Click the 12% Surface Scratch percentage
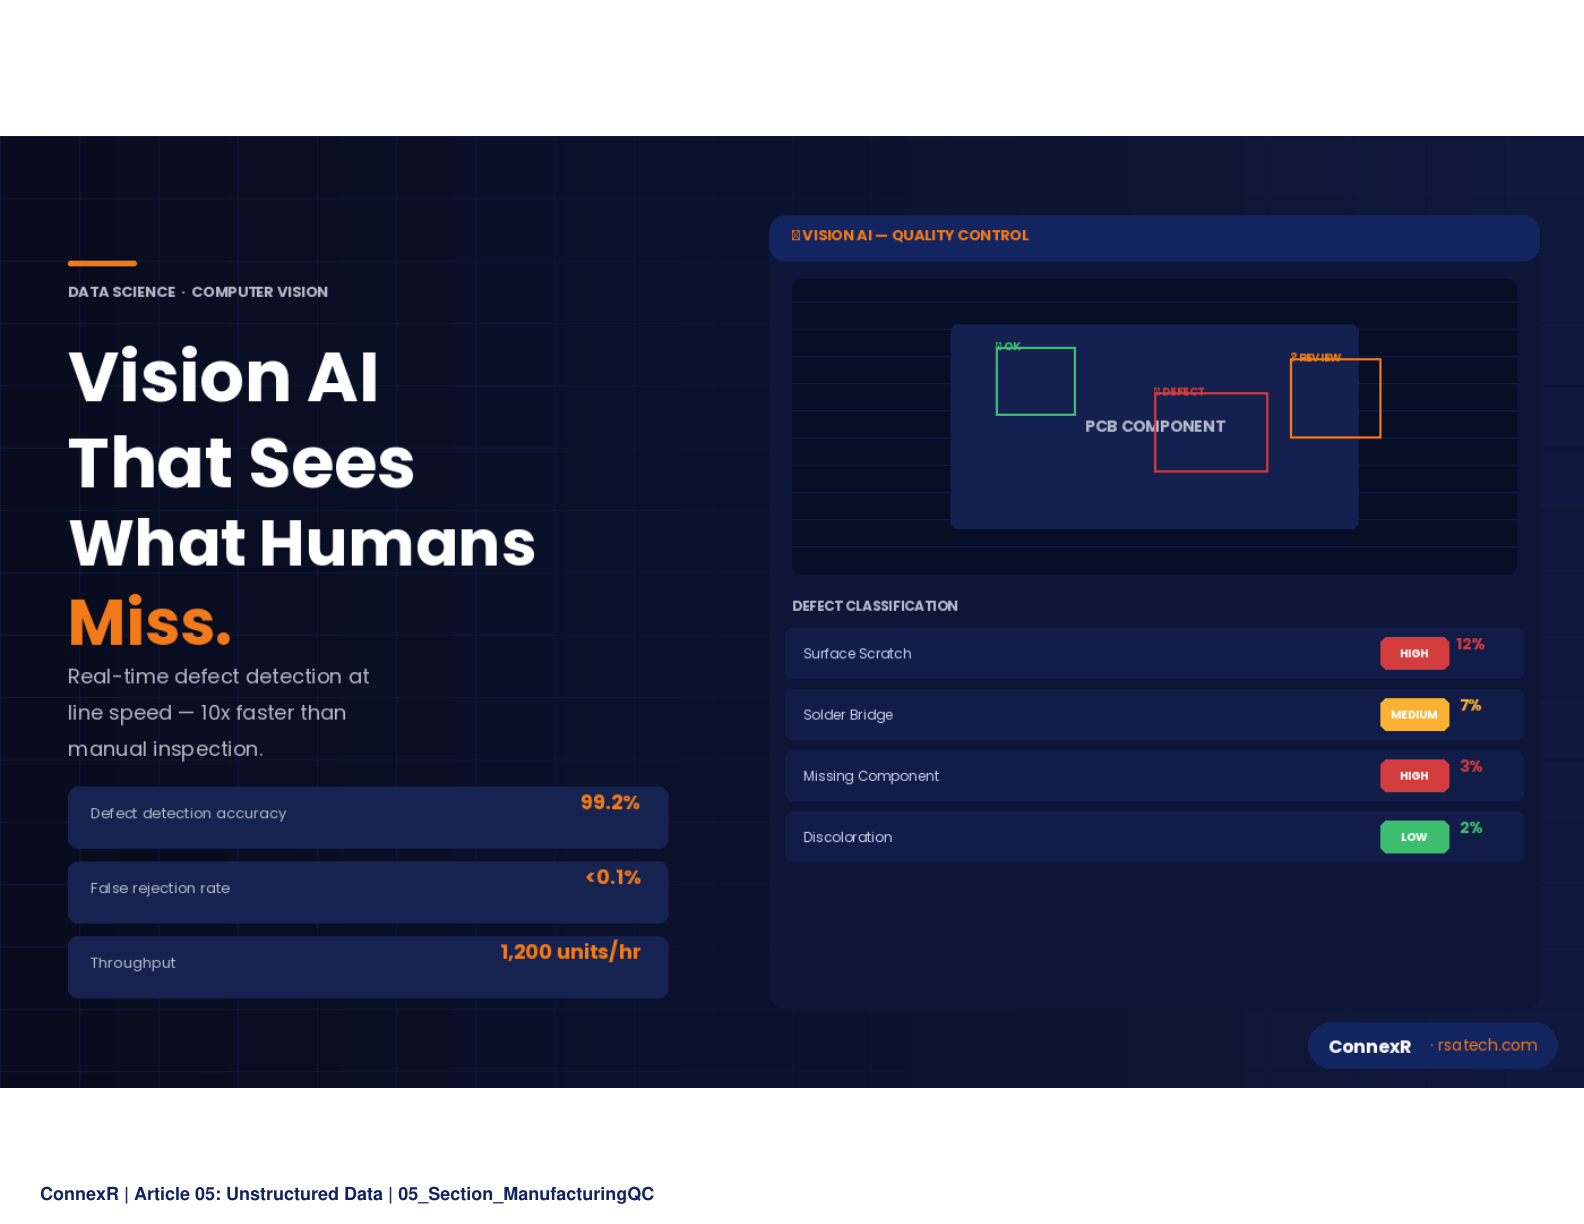This screenshot has height=1224, width=1584. pyautogui.click(x=1469, y=644)
